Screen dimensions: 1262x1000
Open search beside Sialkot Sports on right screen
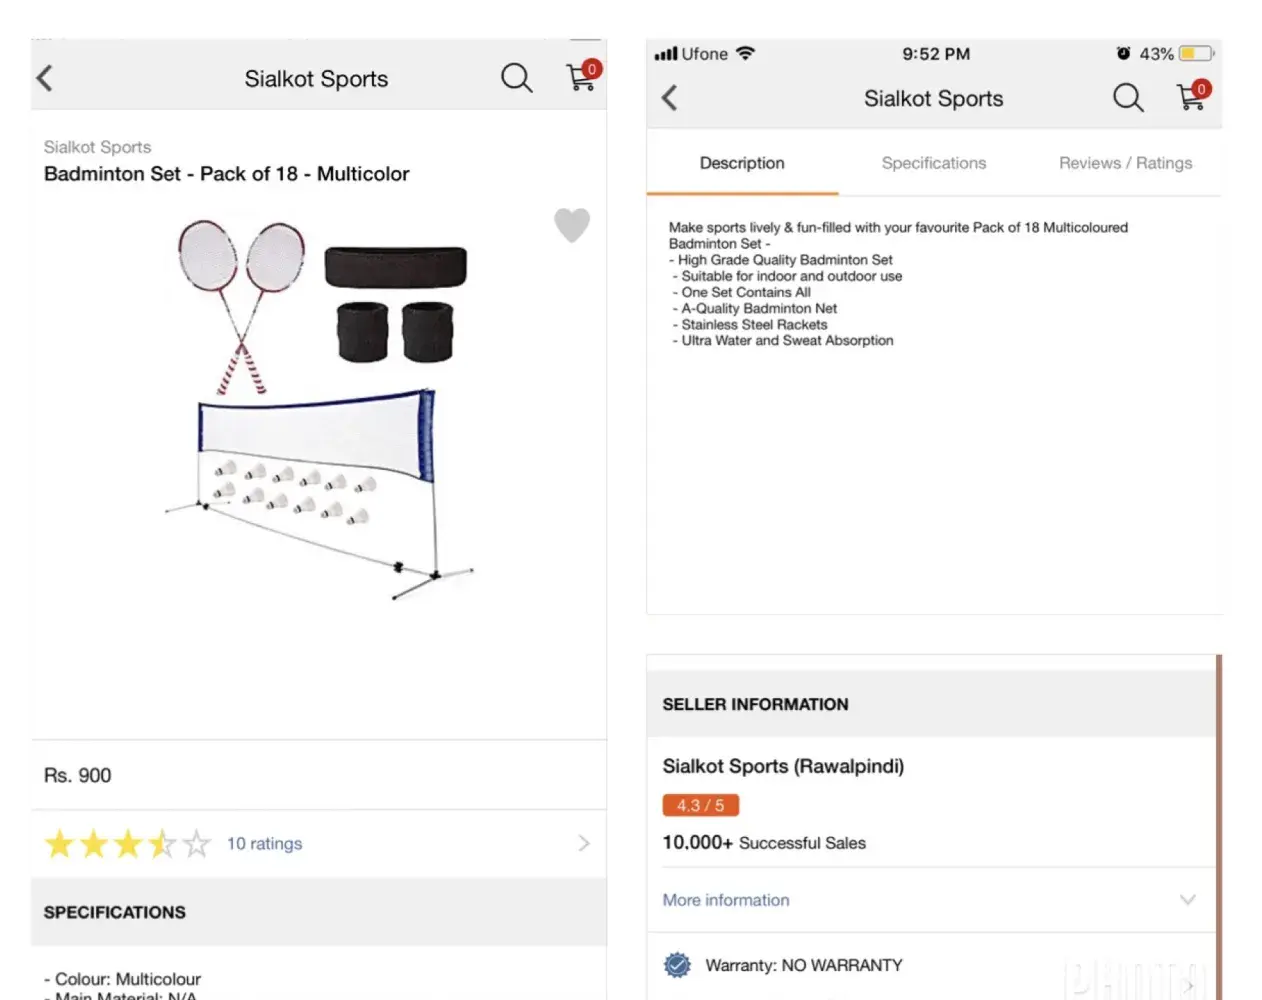click(1128, 98)
